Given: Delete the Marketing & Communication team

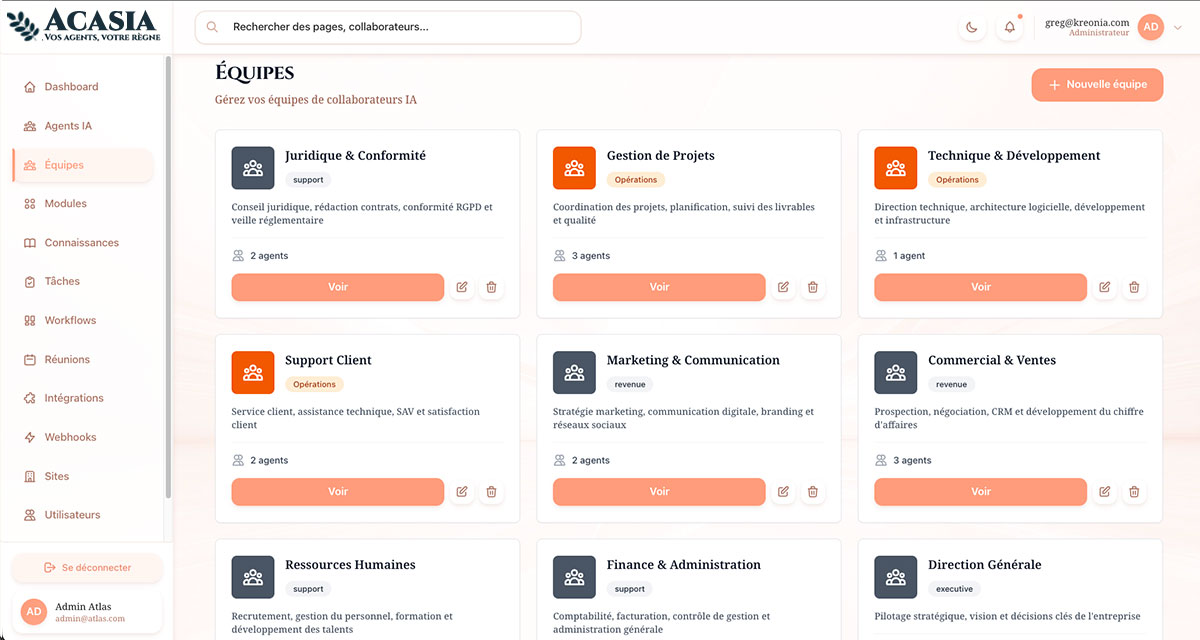Looking at the screenshot, I should (x=813, y=492).
